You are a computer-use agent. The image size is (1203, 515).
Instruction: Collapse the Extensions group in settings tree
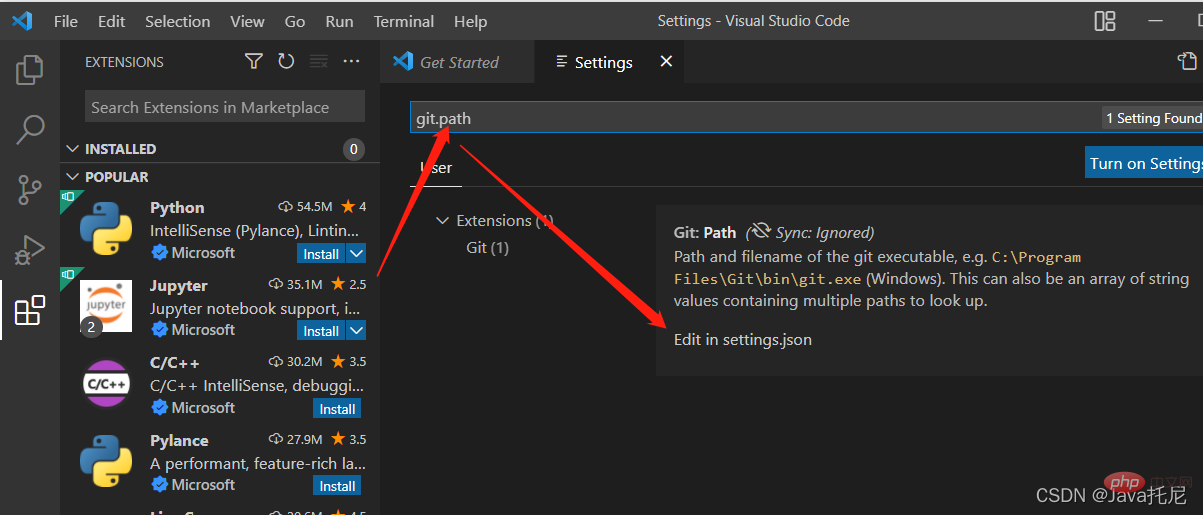pyautogui.click(x=442, y=221)
